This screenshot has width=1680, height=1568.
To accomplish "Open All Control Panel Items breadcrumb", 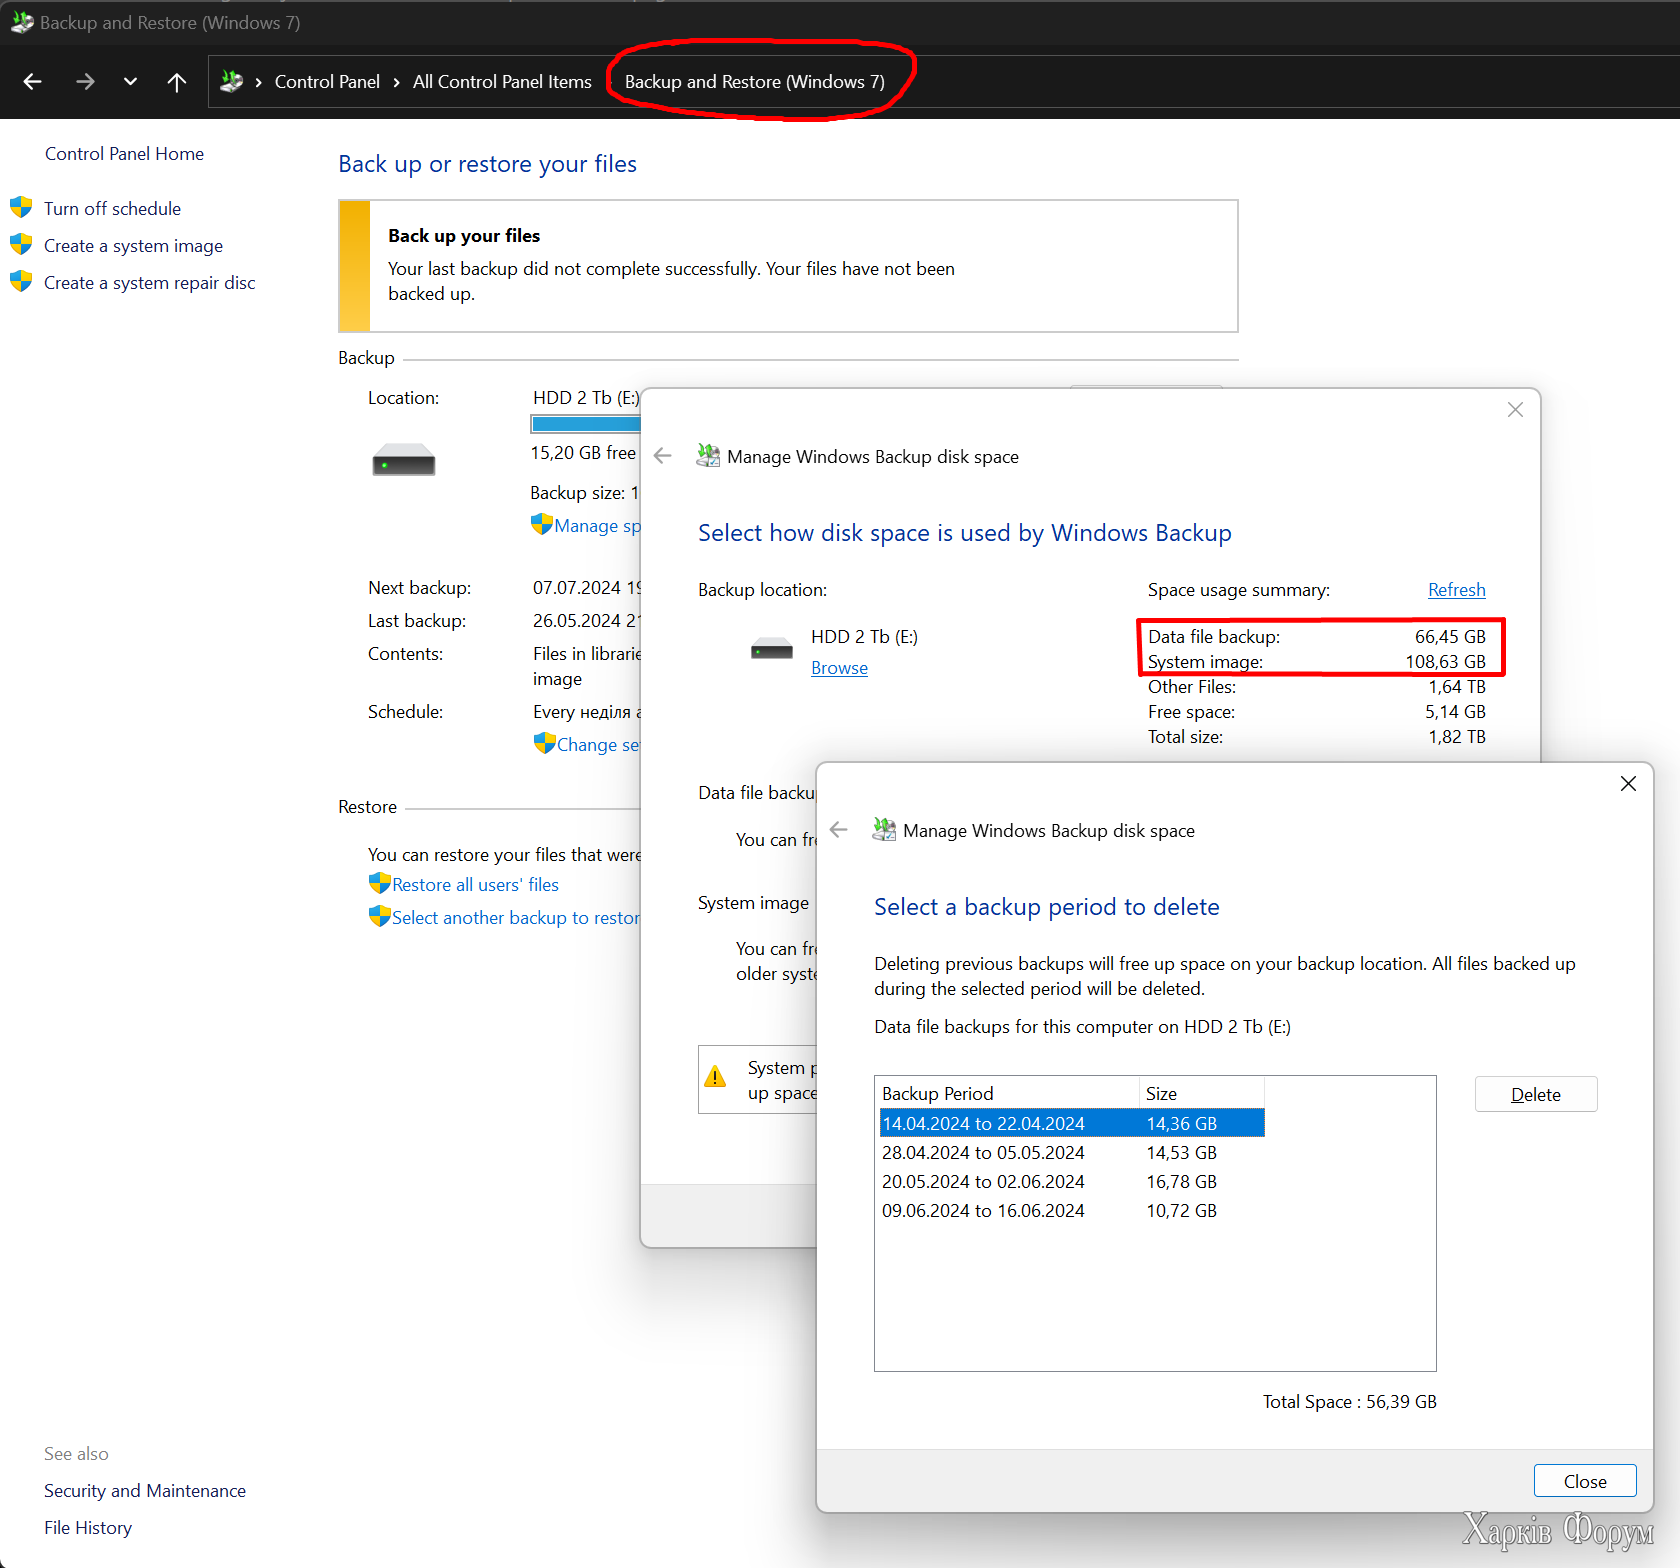I will coord(502,82).
